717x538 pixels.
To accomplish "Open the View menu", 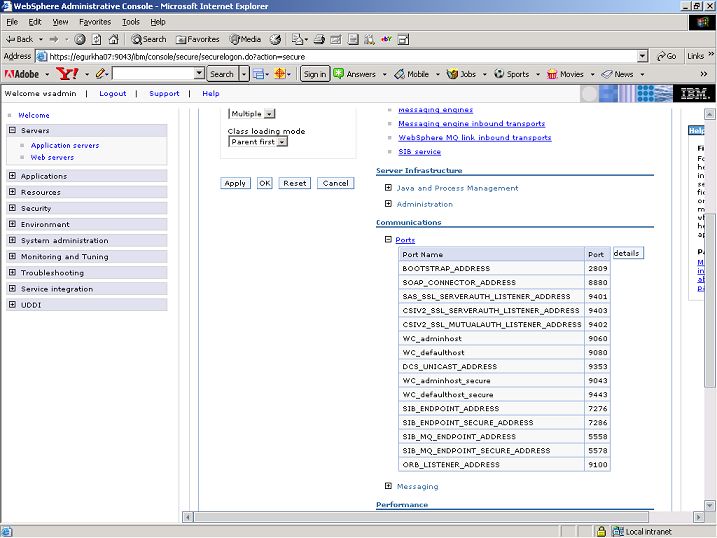I will pyautogui.click(x=60, y=22).
